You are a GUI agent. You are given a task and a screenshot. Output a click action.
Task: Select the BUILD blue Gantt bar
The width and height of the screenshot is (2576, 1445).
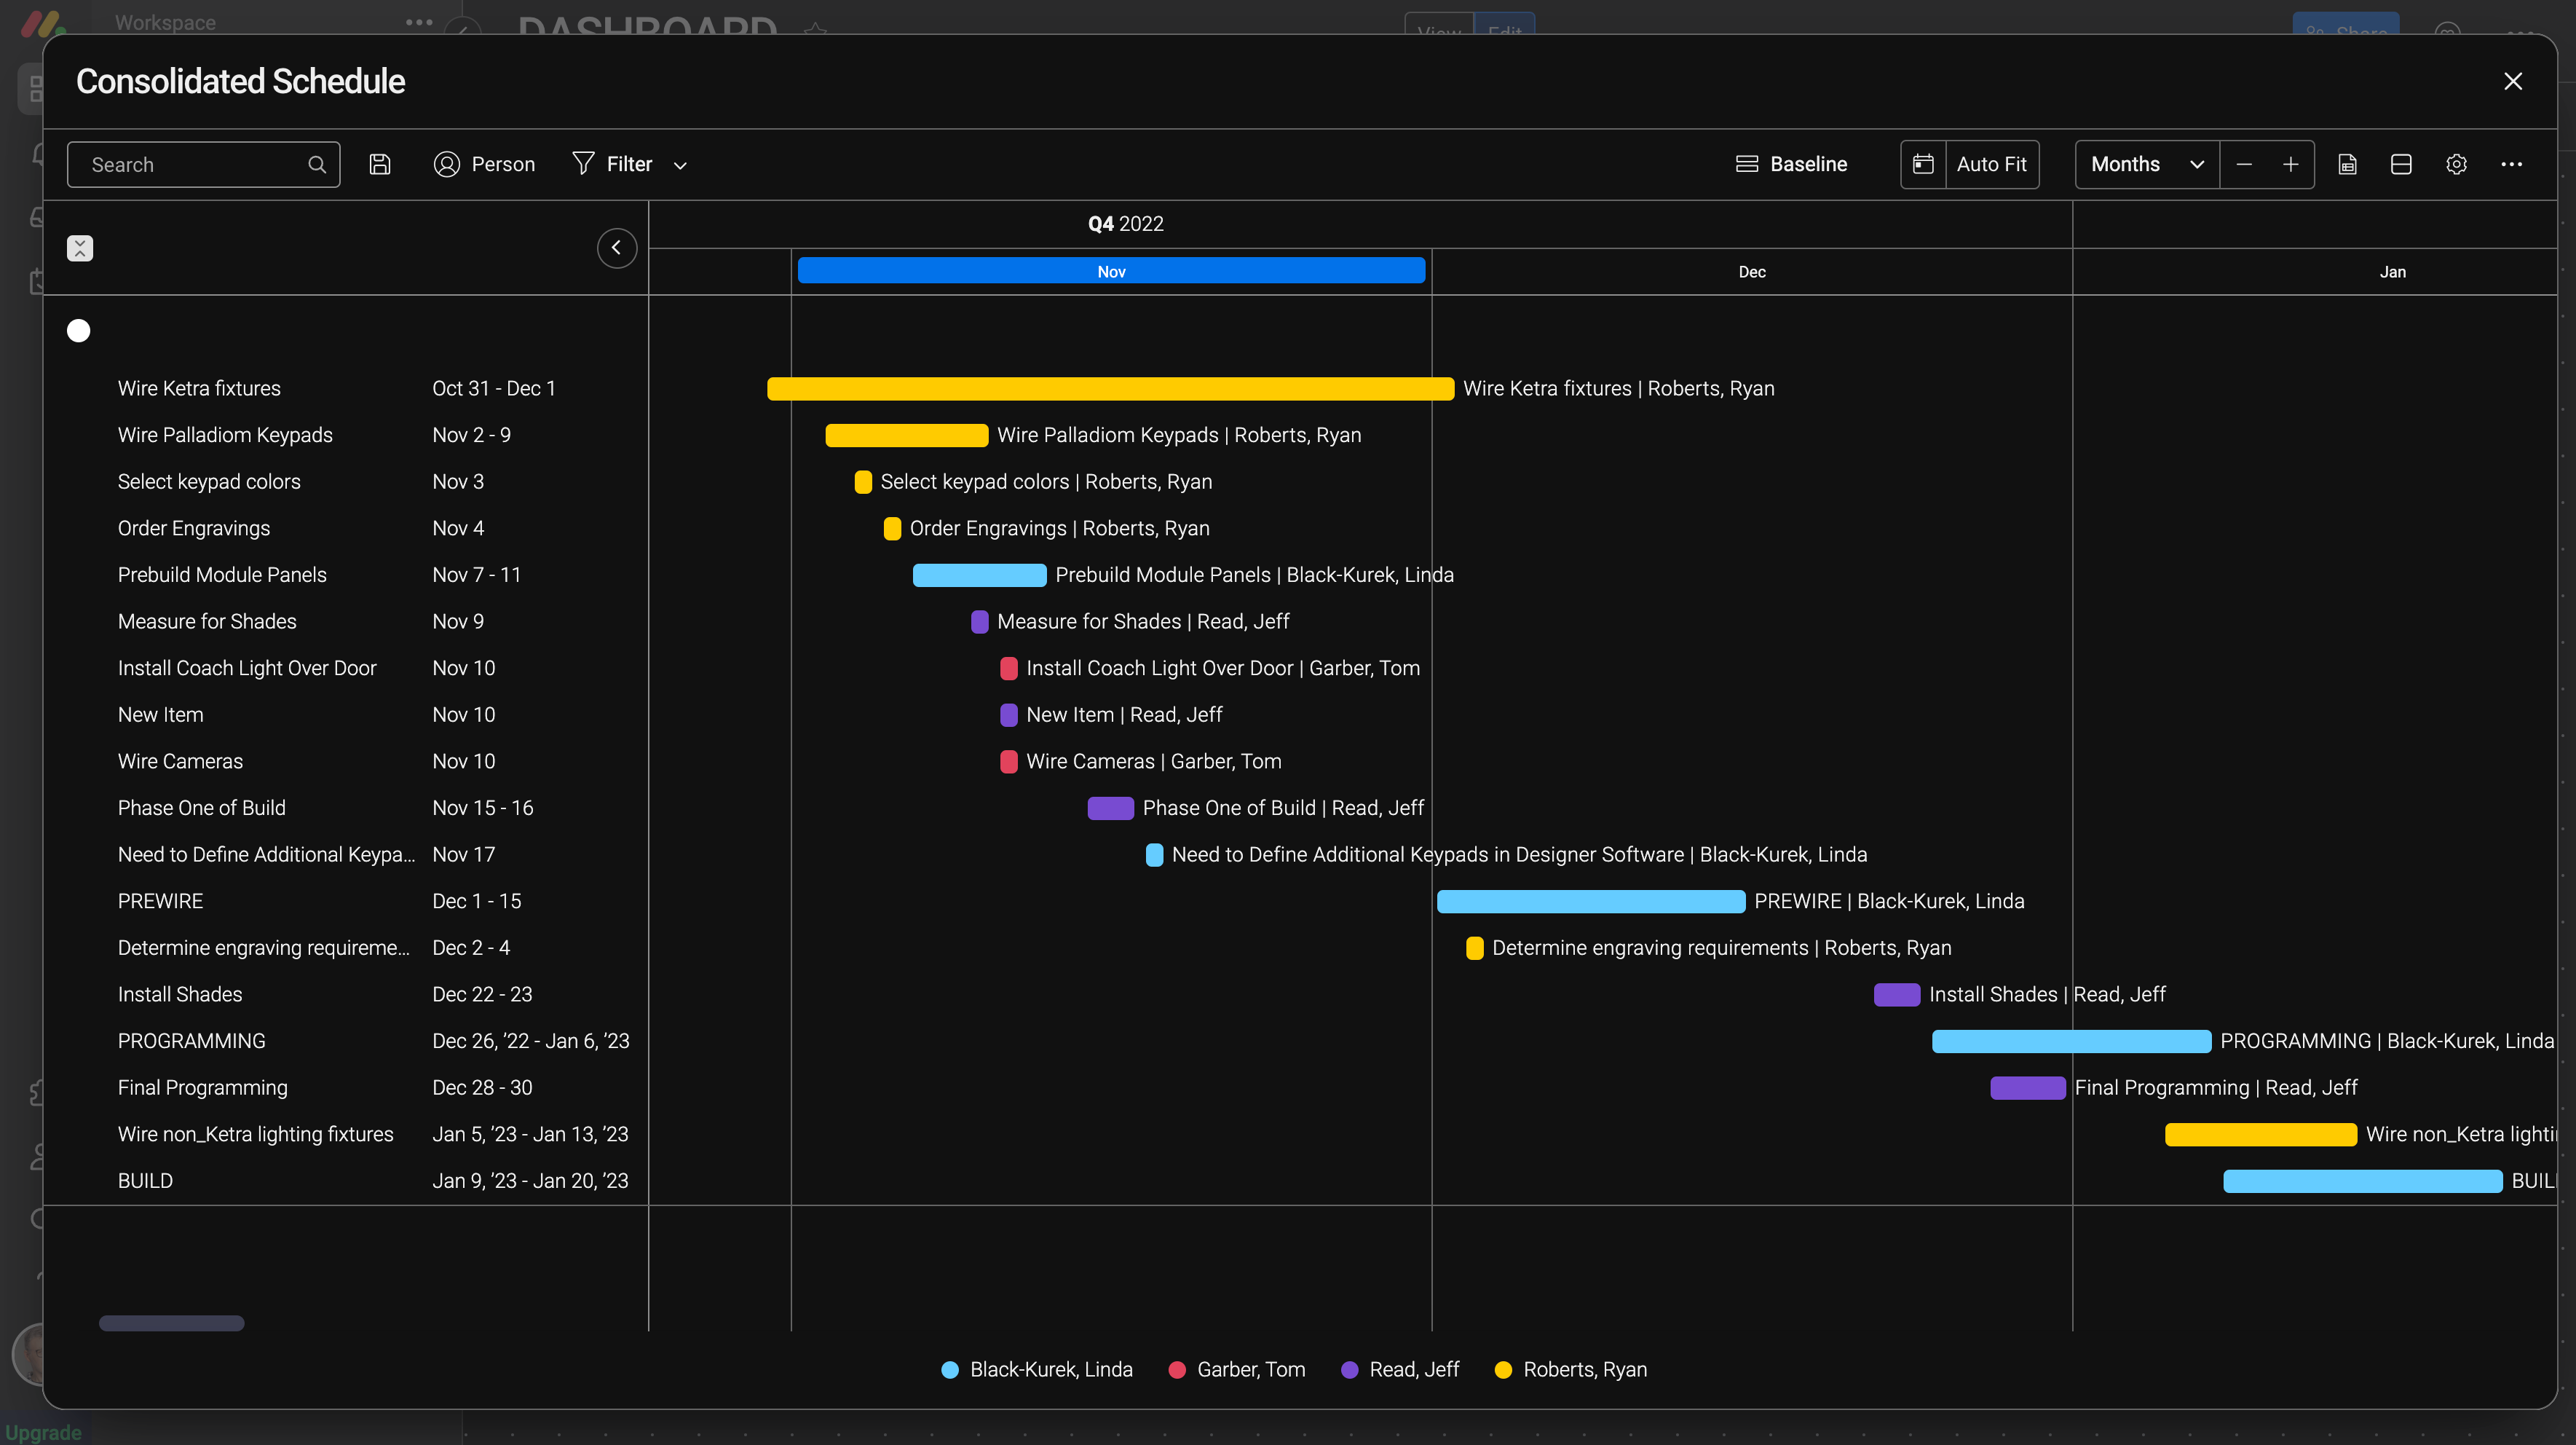click(x=2362, y=1181)
